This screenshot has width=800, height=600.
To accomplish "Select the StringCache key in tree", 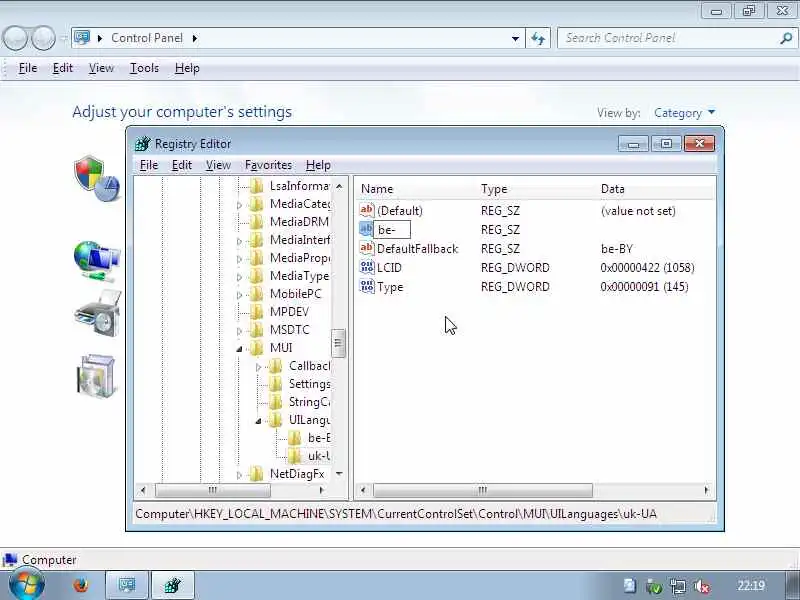I will coord(309,402).
